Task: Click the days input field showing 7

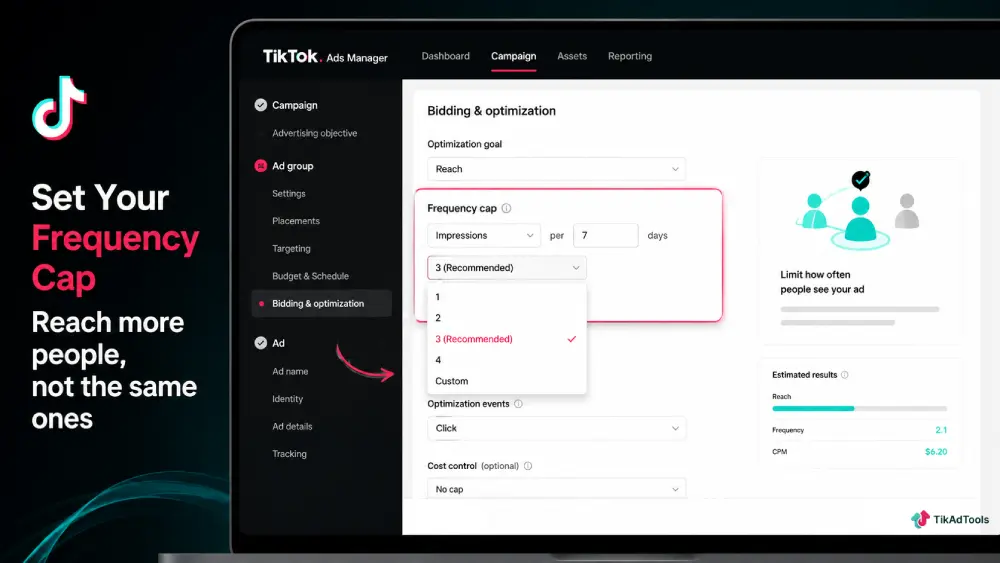Action: 605,235
